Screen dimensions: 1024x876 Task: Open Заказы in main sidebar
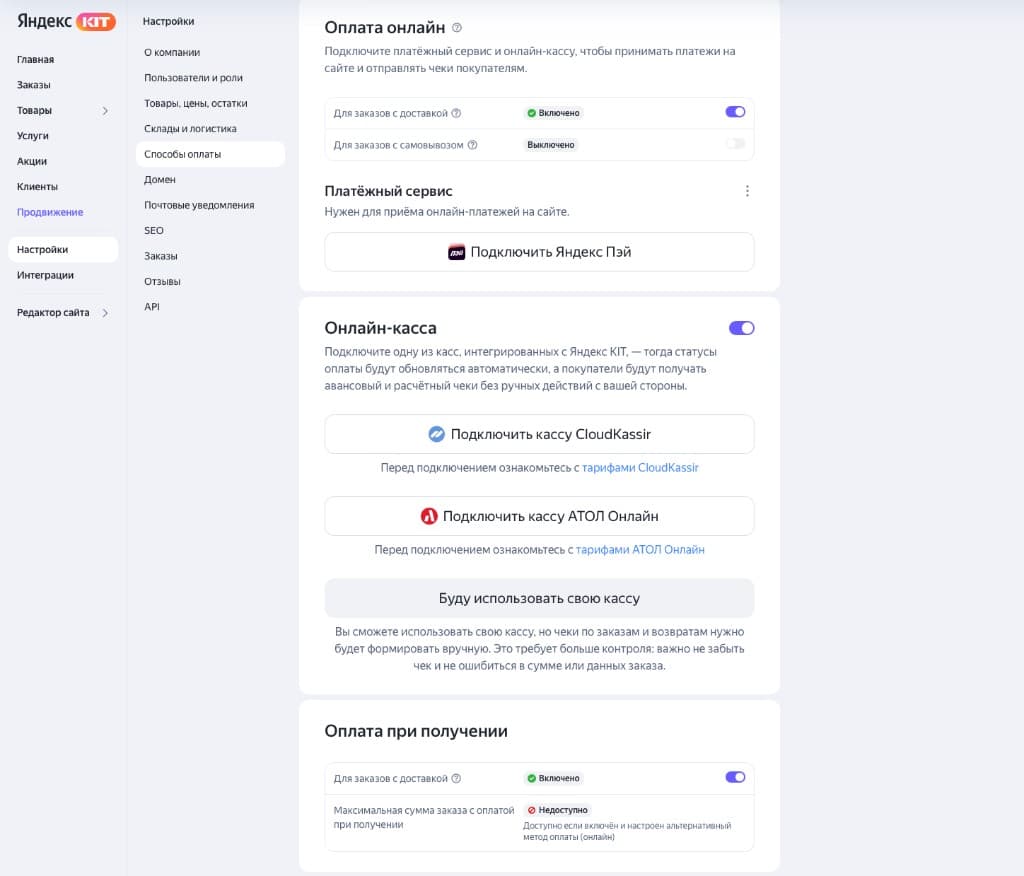[x=33, y=85]
